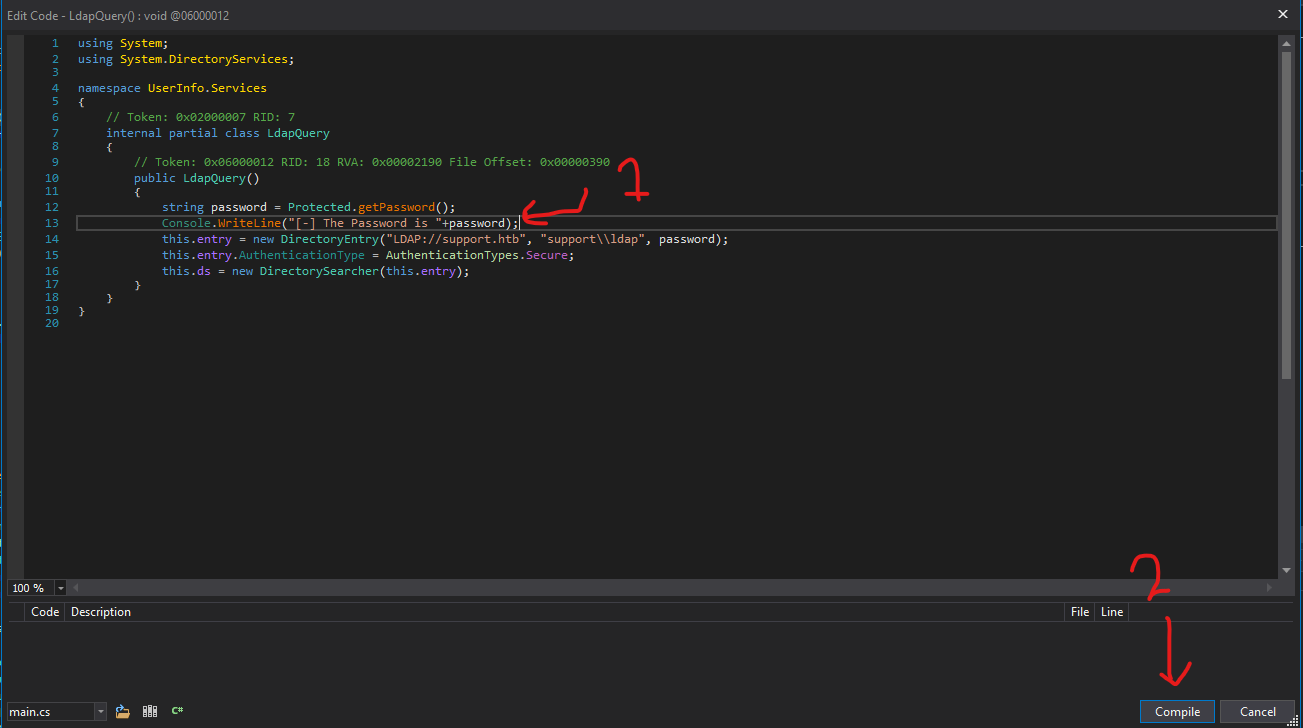Screen dimensions: 1303x728
Task: Click the vertical scrollbar up arrow
Action: [x=1286, y=44]
